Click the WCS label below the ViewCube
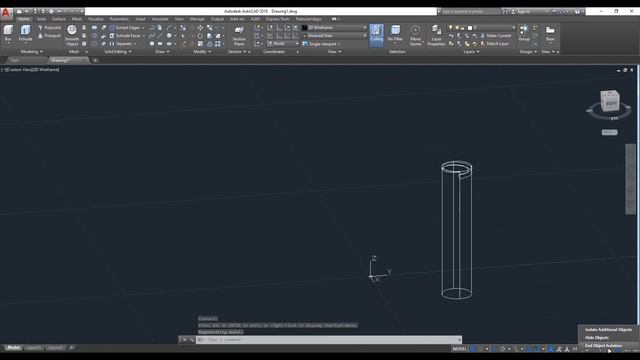The width and height of the screenshot is (640, 360). 609,132
